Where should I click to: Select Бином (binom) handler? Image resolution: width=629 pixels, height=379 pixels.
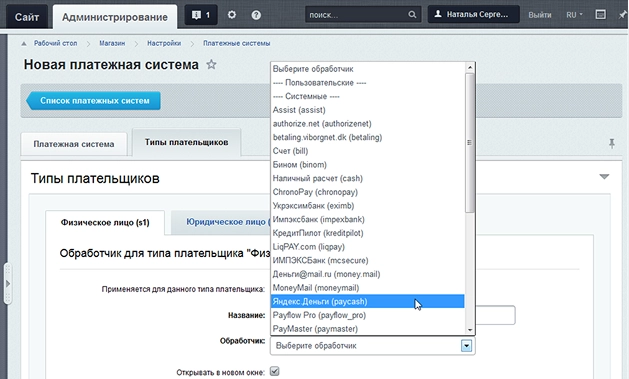[x=368, y=164]
